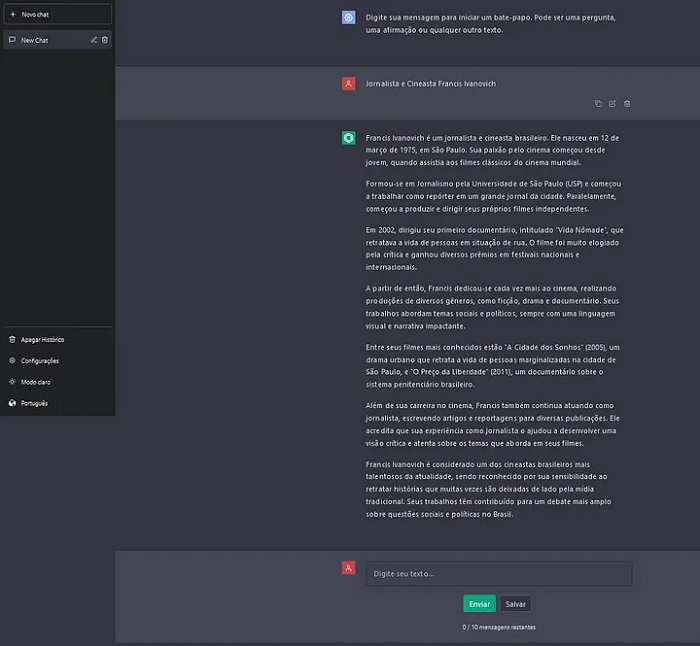
Task: Click the trash icon beside New Chat
Action: pos(105,40)
